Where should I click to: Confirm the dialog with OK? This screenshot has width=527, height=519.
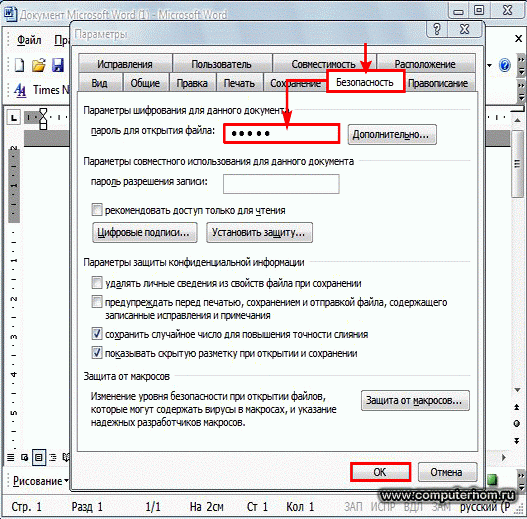coord(380,472)
